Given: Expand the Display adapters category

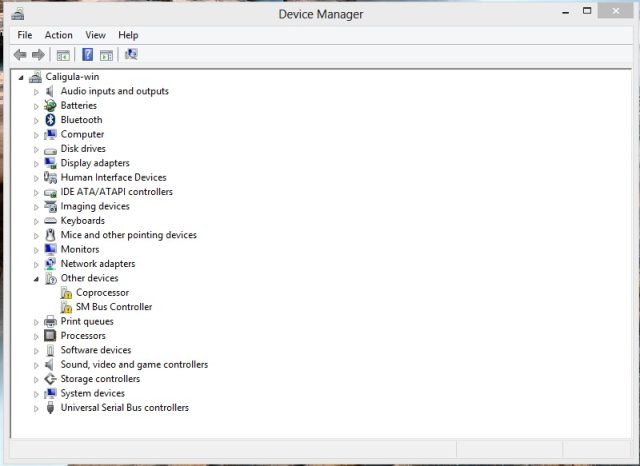Looking at the screenshot, I should pos(36,164).
